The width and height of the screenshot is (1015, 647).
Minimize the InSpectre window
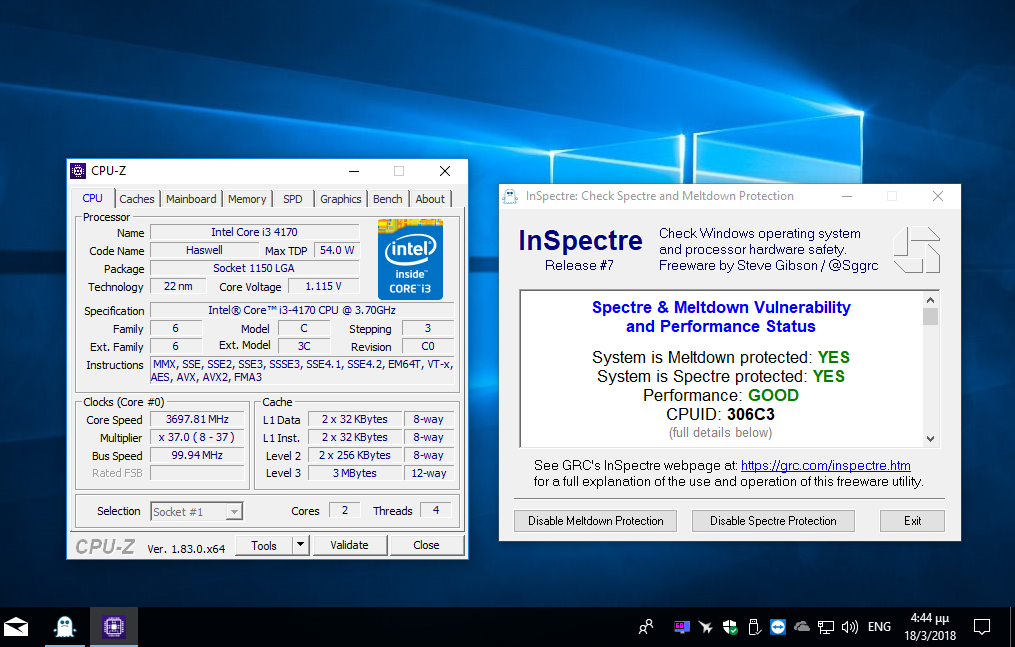click(x=847, y=196)
